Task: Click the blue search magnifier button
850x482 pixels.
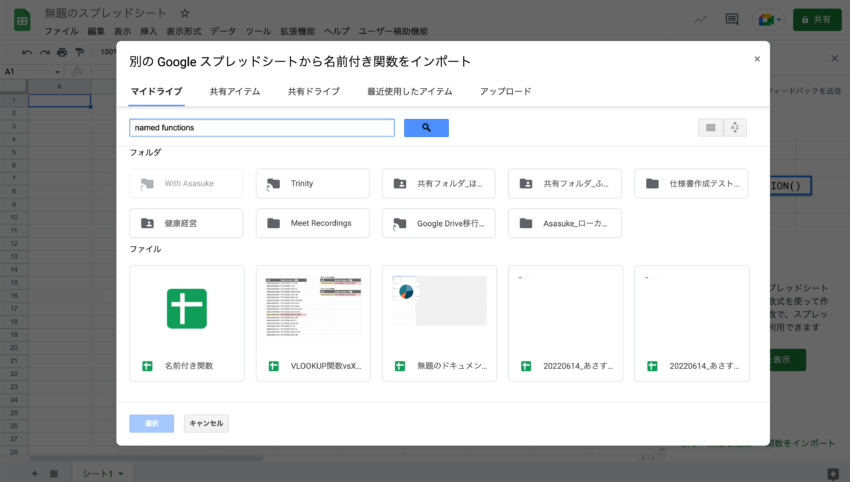Action: [x=426, y=128]
